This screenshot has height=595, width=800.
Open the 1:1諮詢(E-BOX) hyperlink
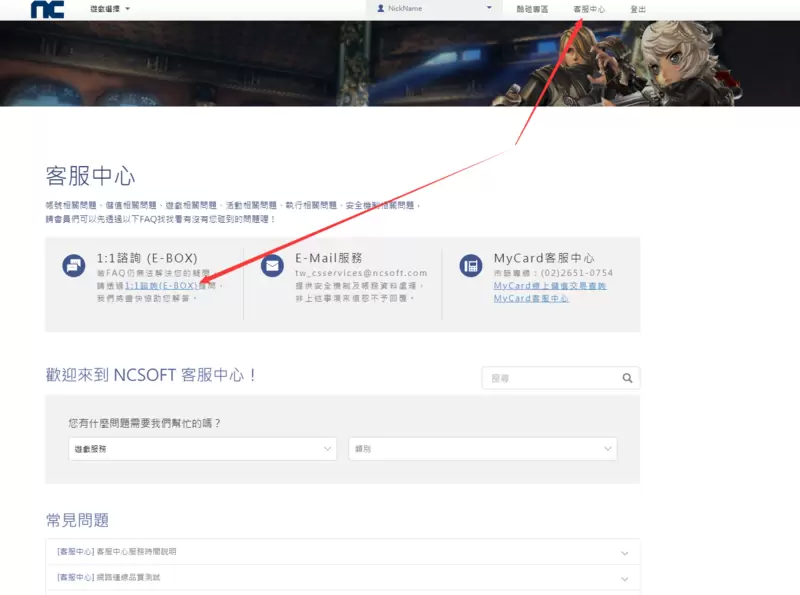coord(161,286)
